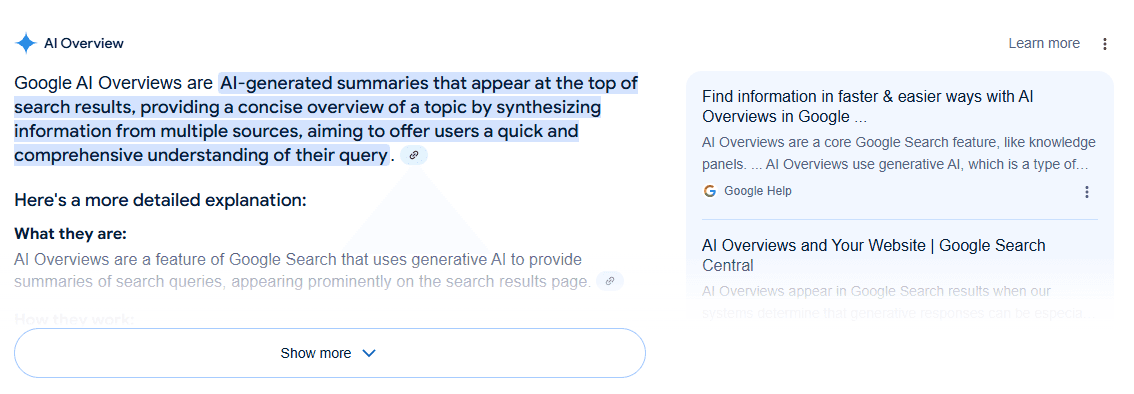1134x394 pixels.
Task: Click the 'AI Overviews are a feature' paragraph
Action: coord(304,270)
